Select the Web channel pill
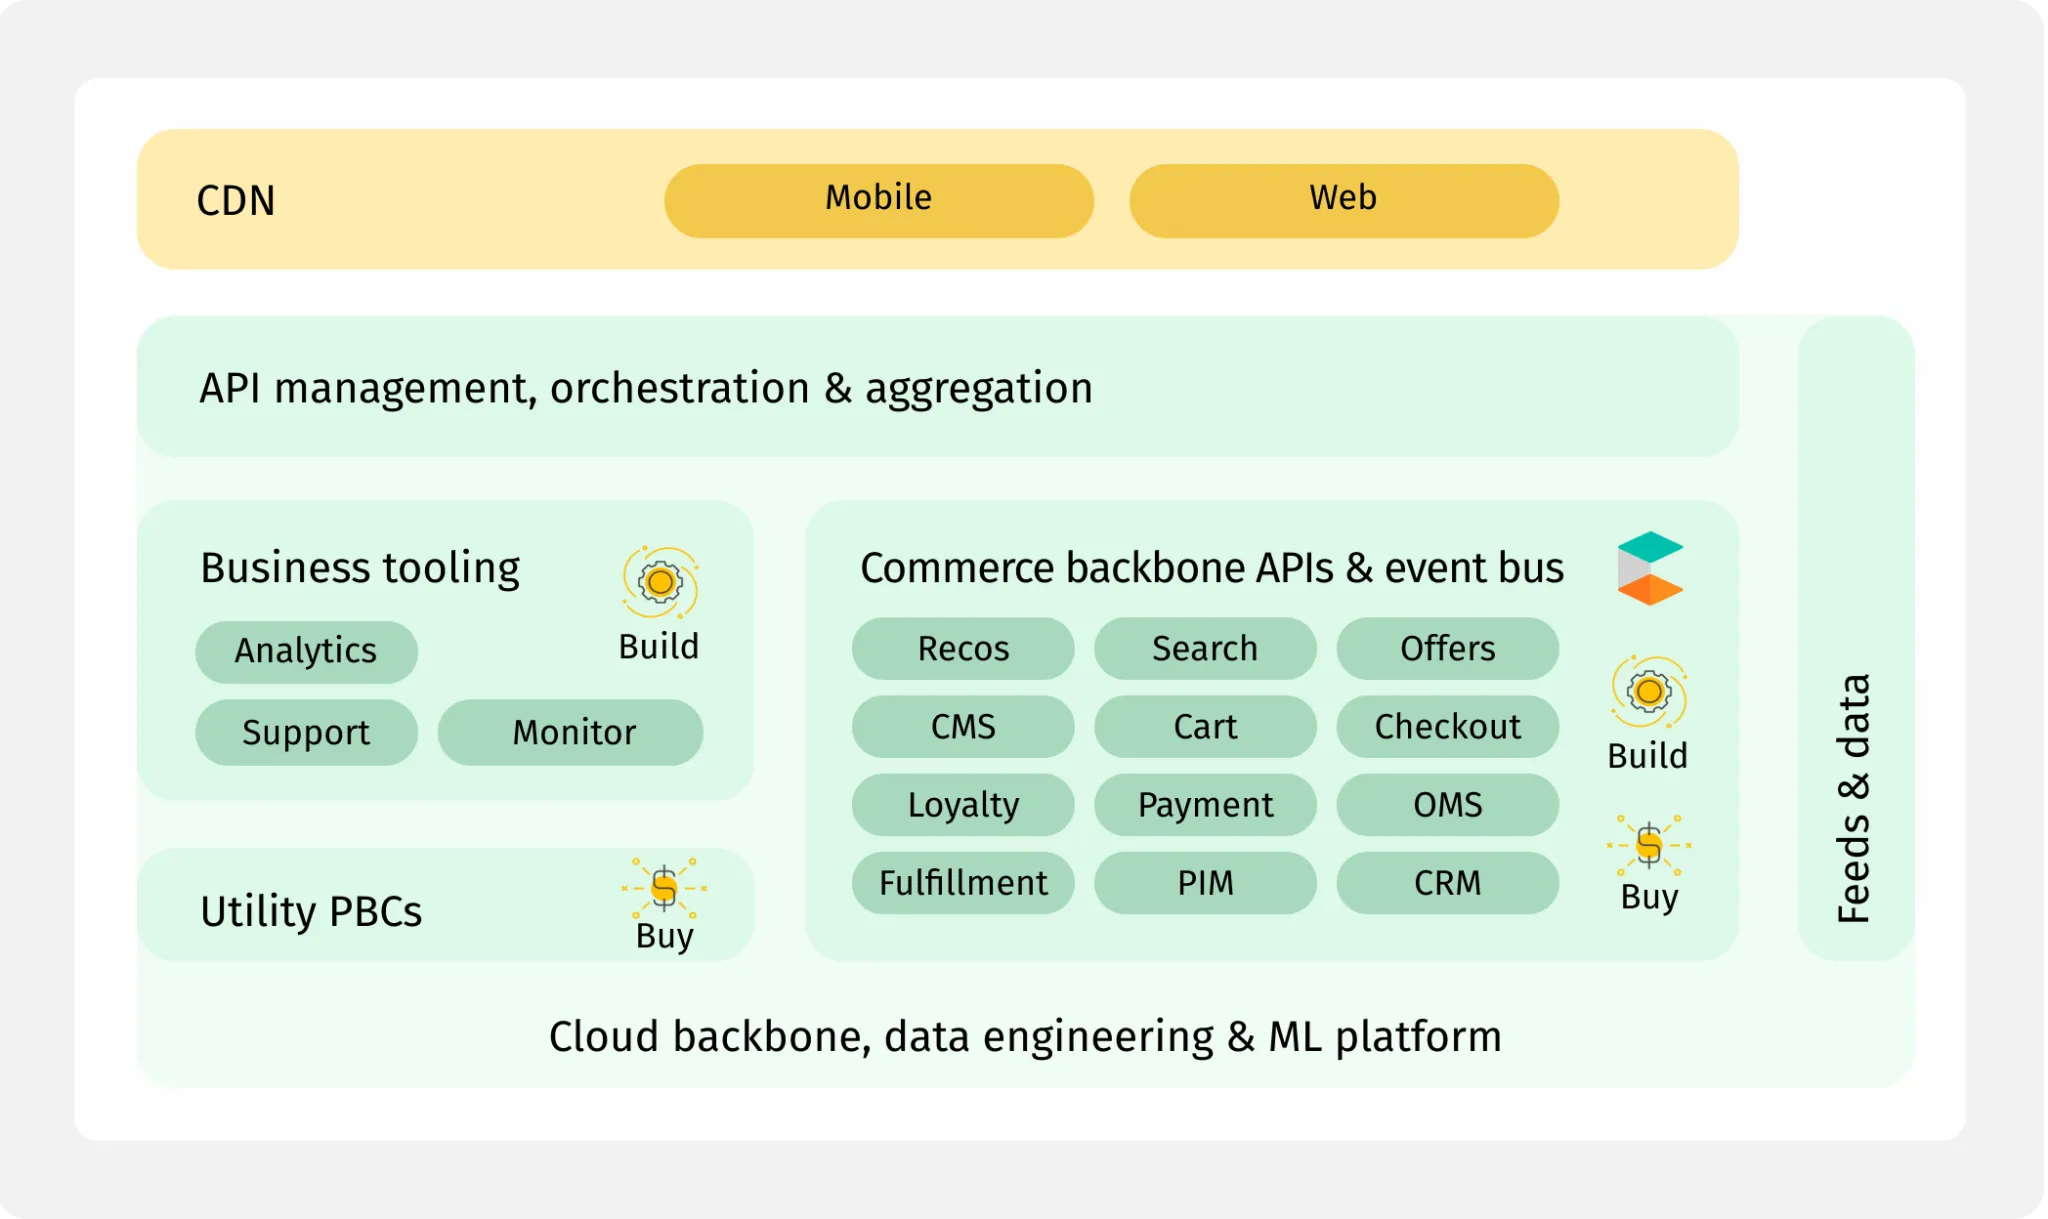 tap(1343, 199)
